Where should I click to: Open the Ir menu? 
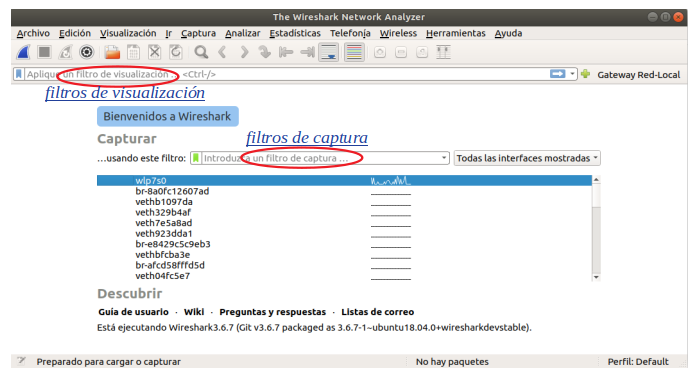point(169,33)
